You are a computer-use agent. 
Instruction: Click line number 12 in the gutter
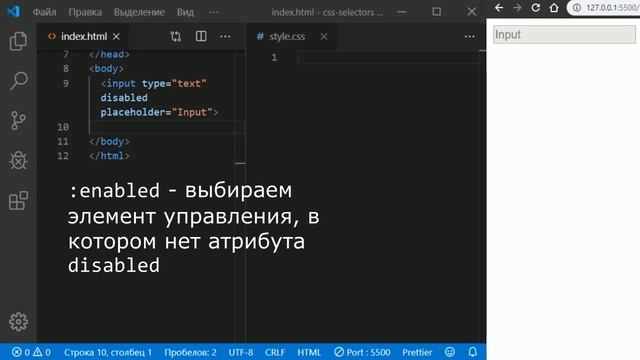pyautogui.click(x=63, y=156)
